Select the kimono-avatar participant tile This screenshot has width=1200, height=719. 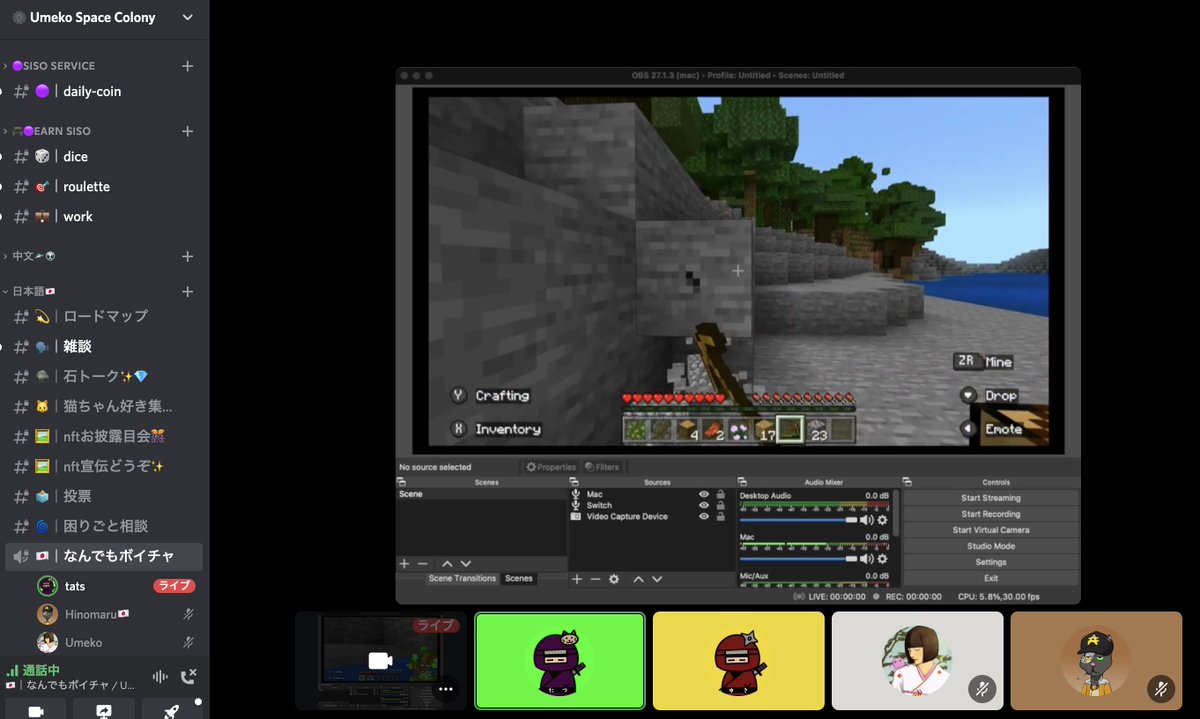(917, 661)
